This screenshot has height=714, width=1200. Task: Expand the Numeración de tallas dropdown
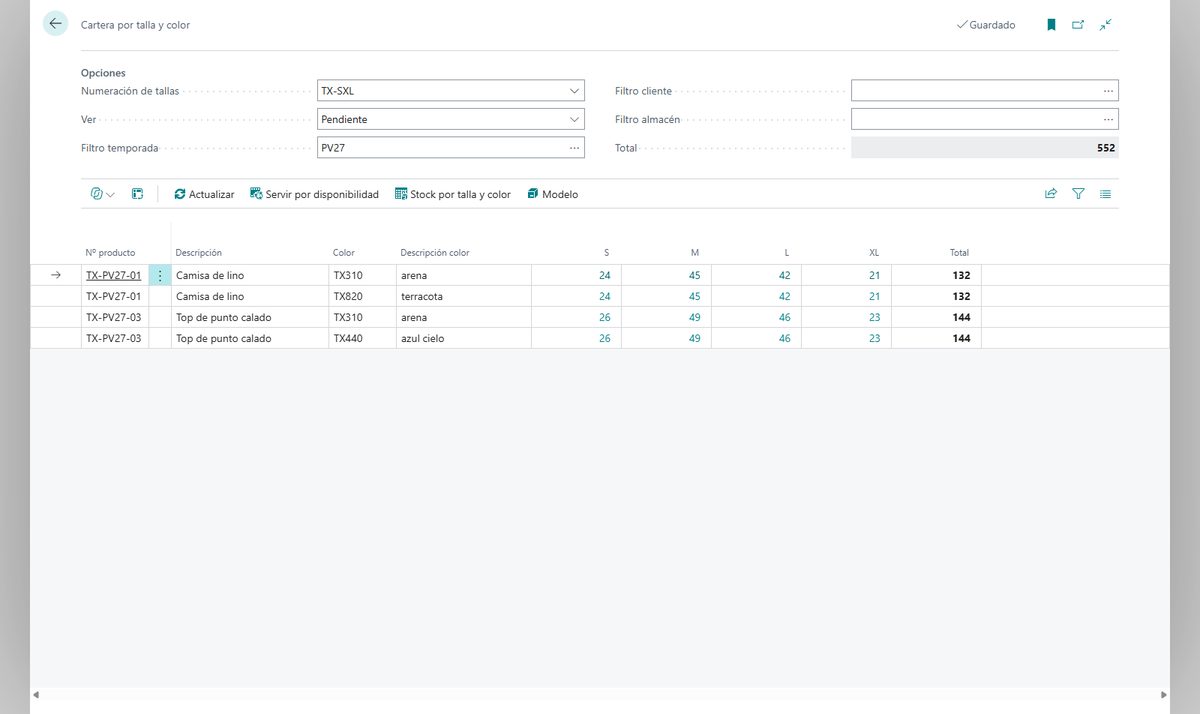coord(574,91)
